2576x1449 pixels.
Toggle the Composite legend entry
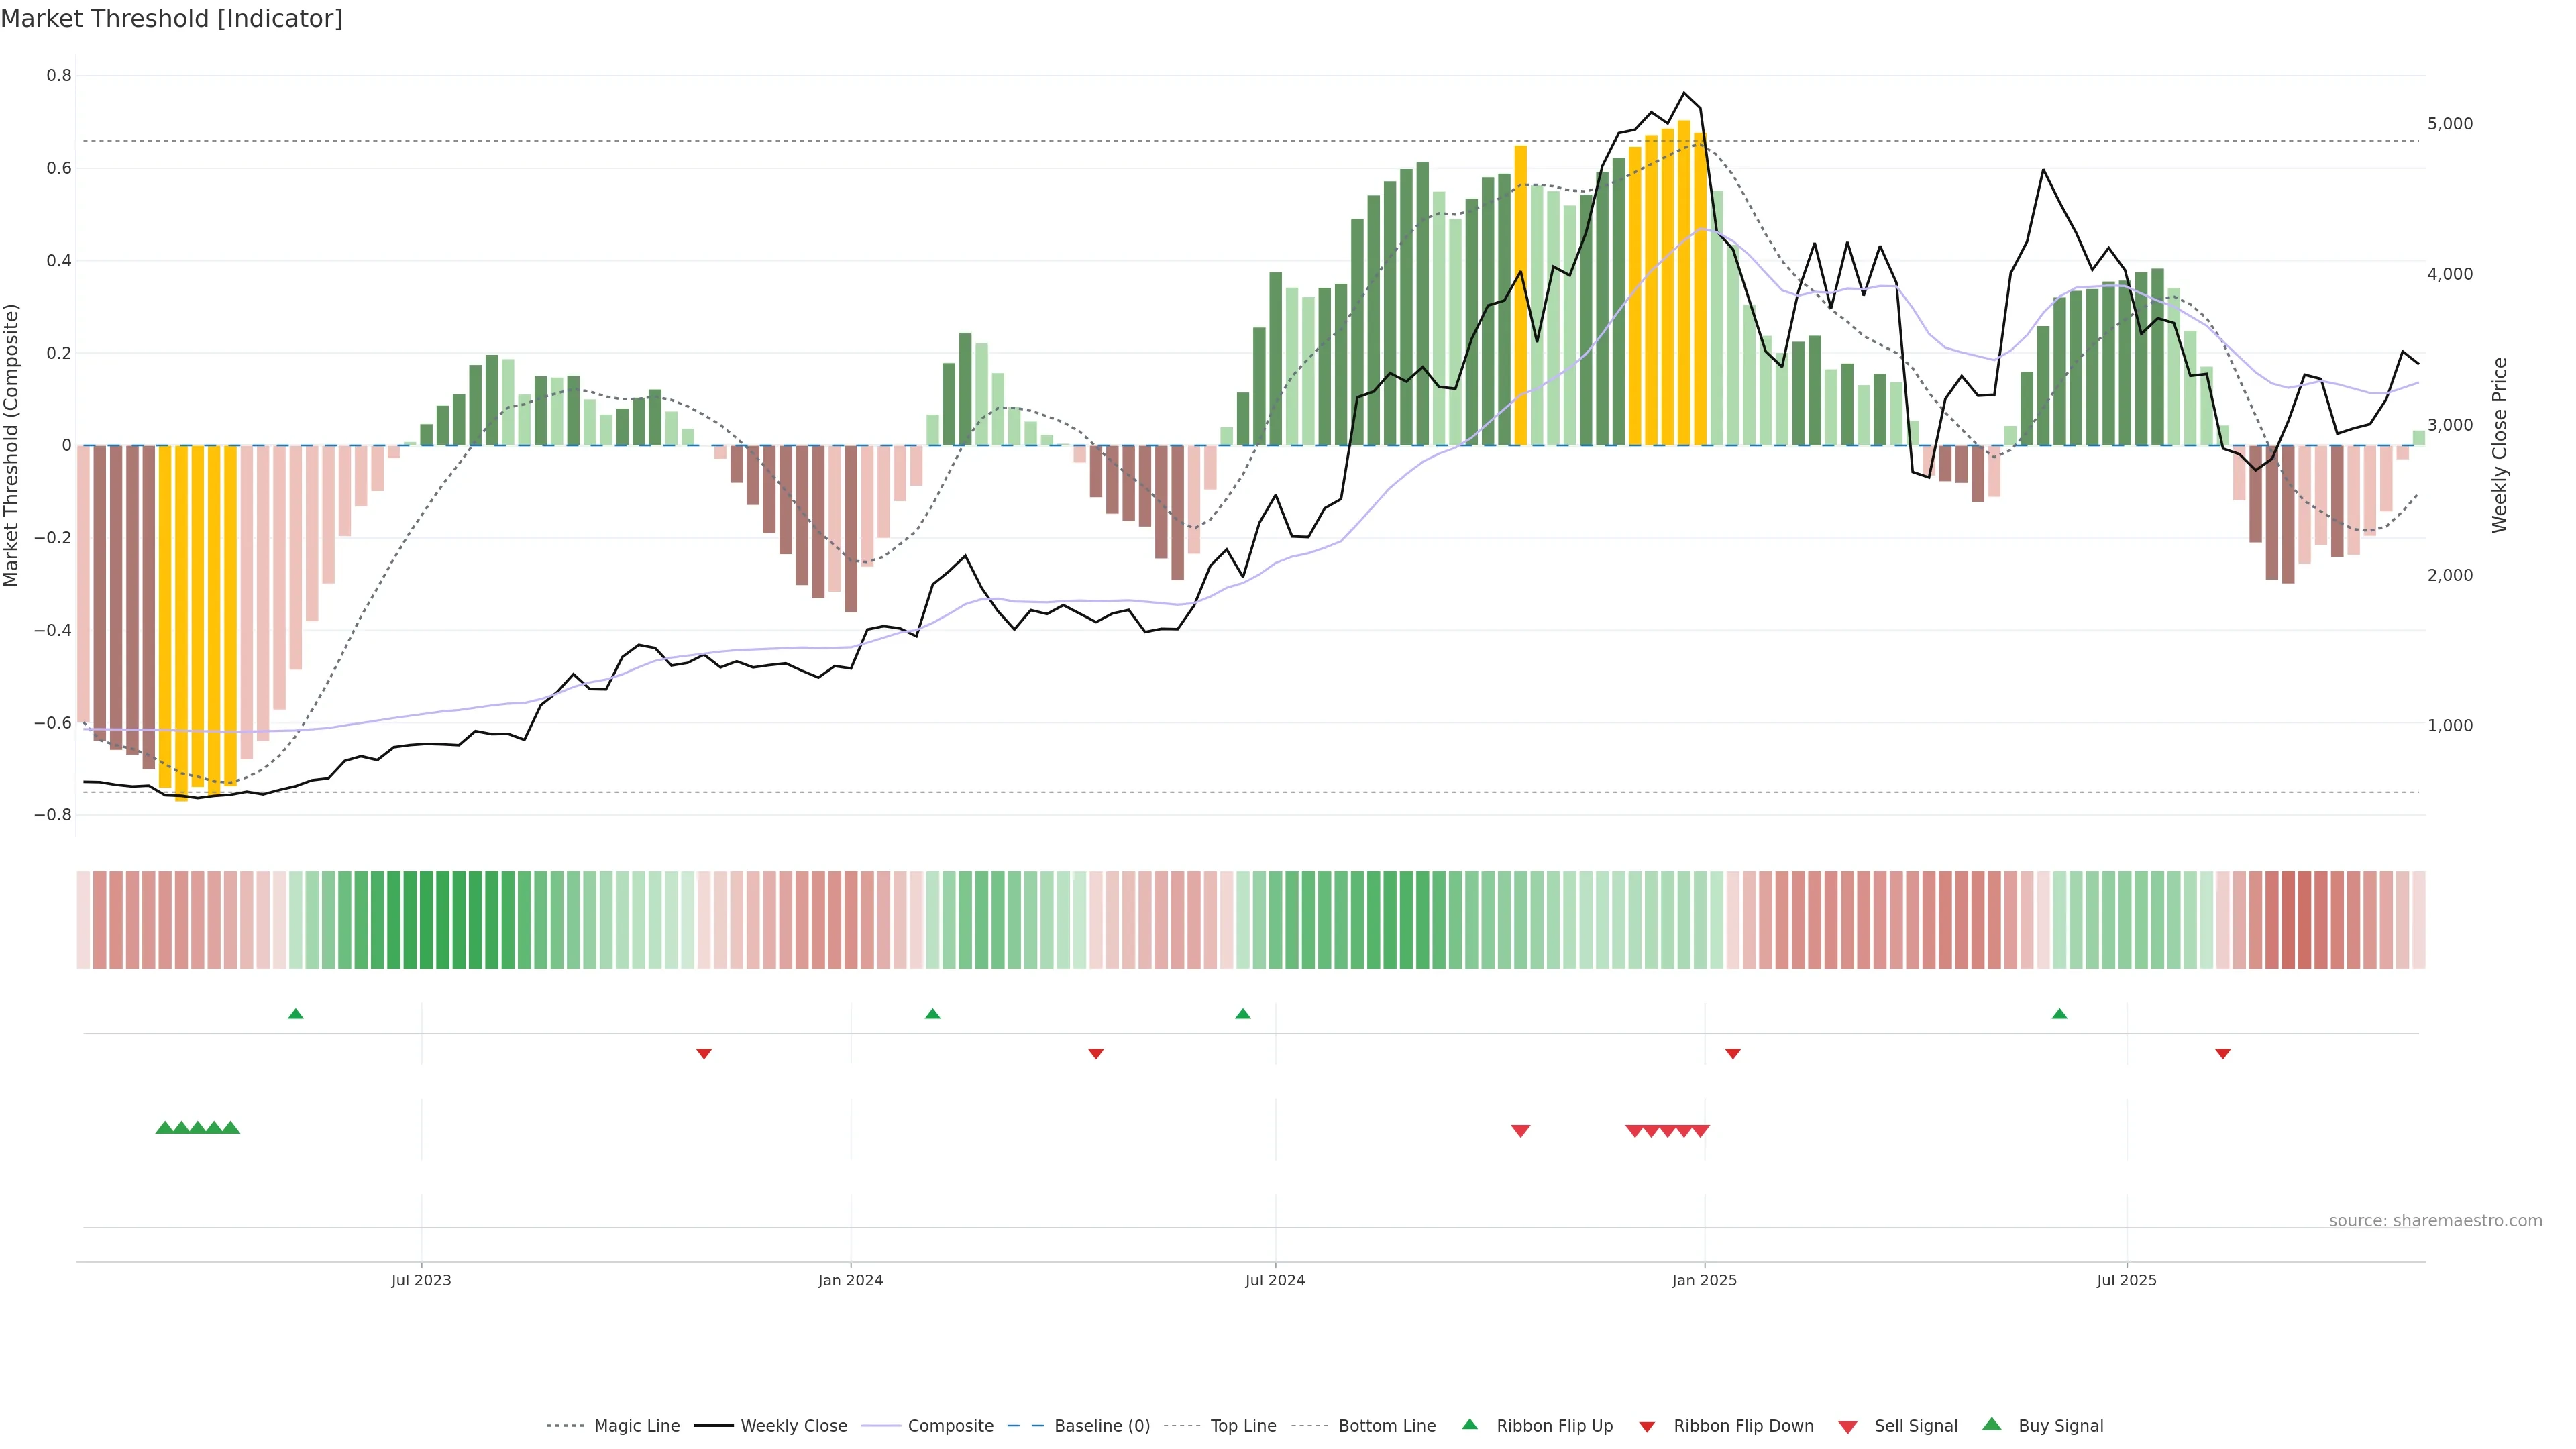(950, 1426)
